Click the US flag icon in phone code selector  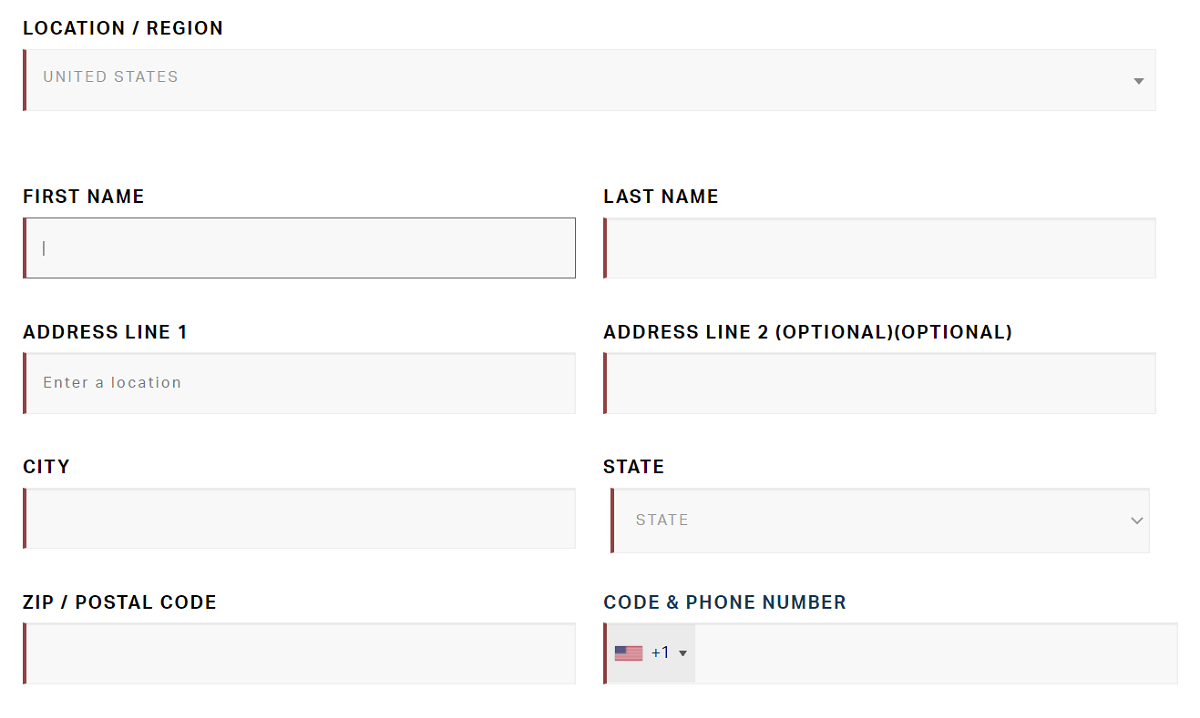628,652
